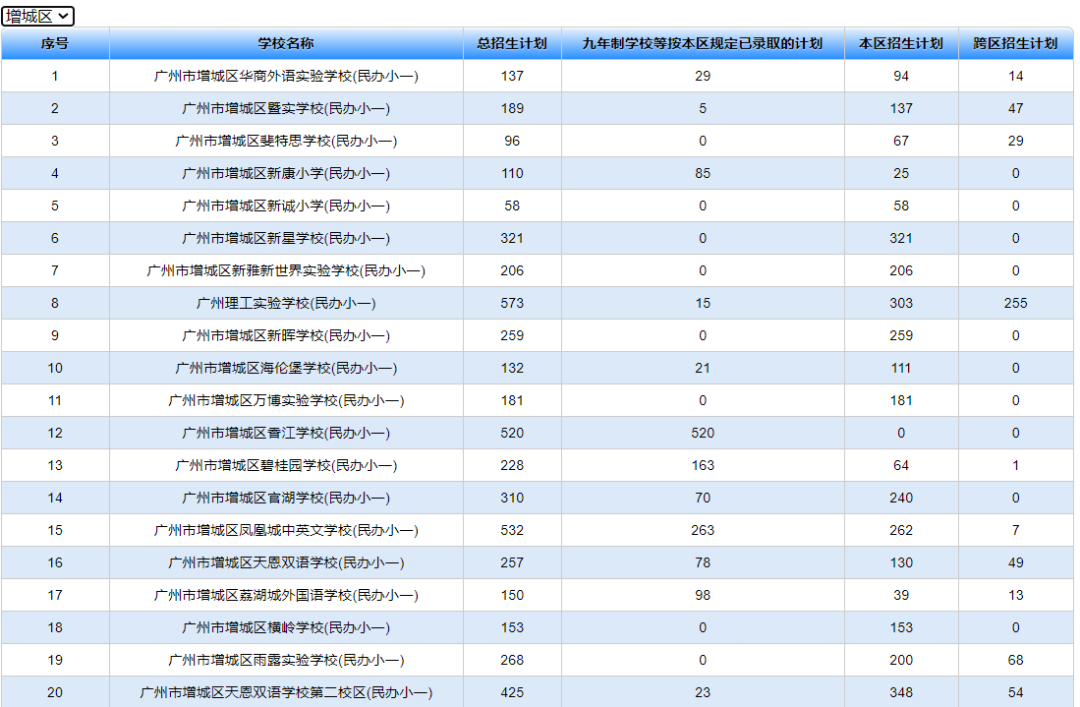Select 广州市增城区海伦堡学校(民办小一) cell
Viewport: 1080px width, 707px height.
[x=286, y=368]
